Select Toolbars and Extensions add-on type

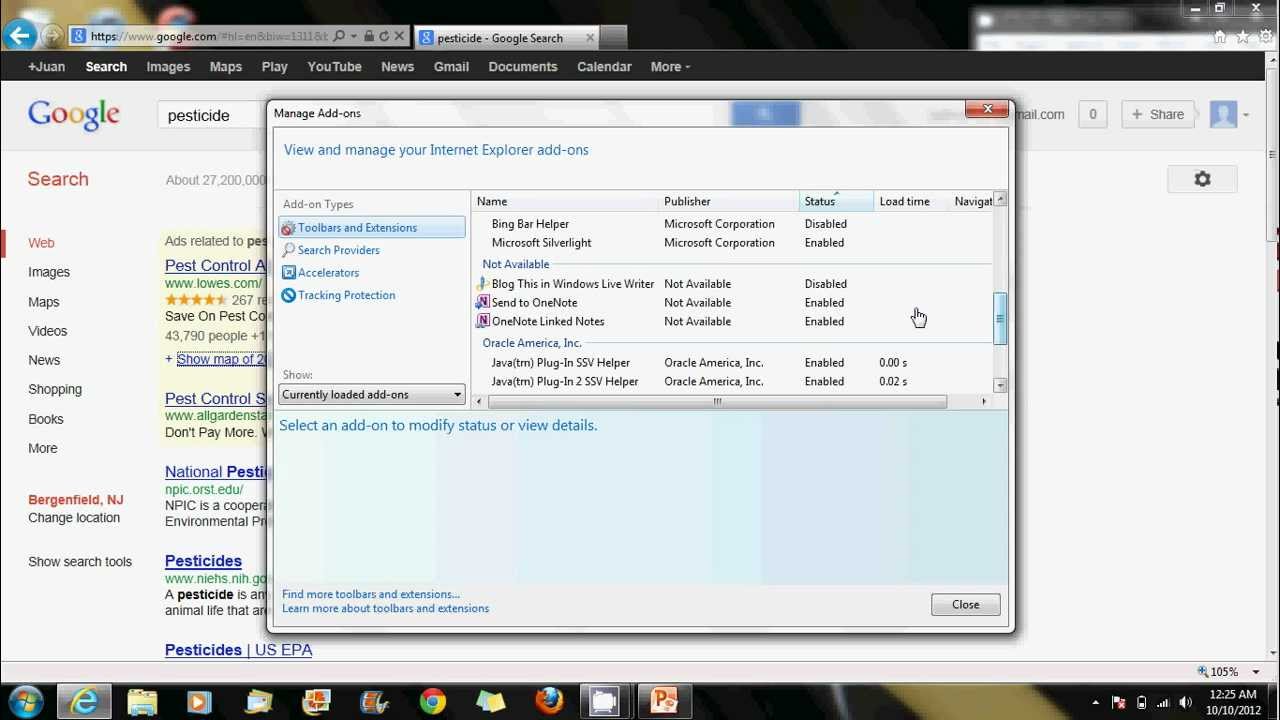coord(372,228)
